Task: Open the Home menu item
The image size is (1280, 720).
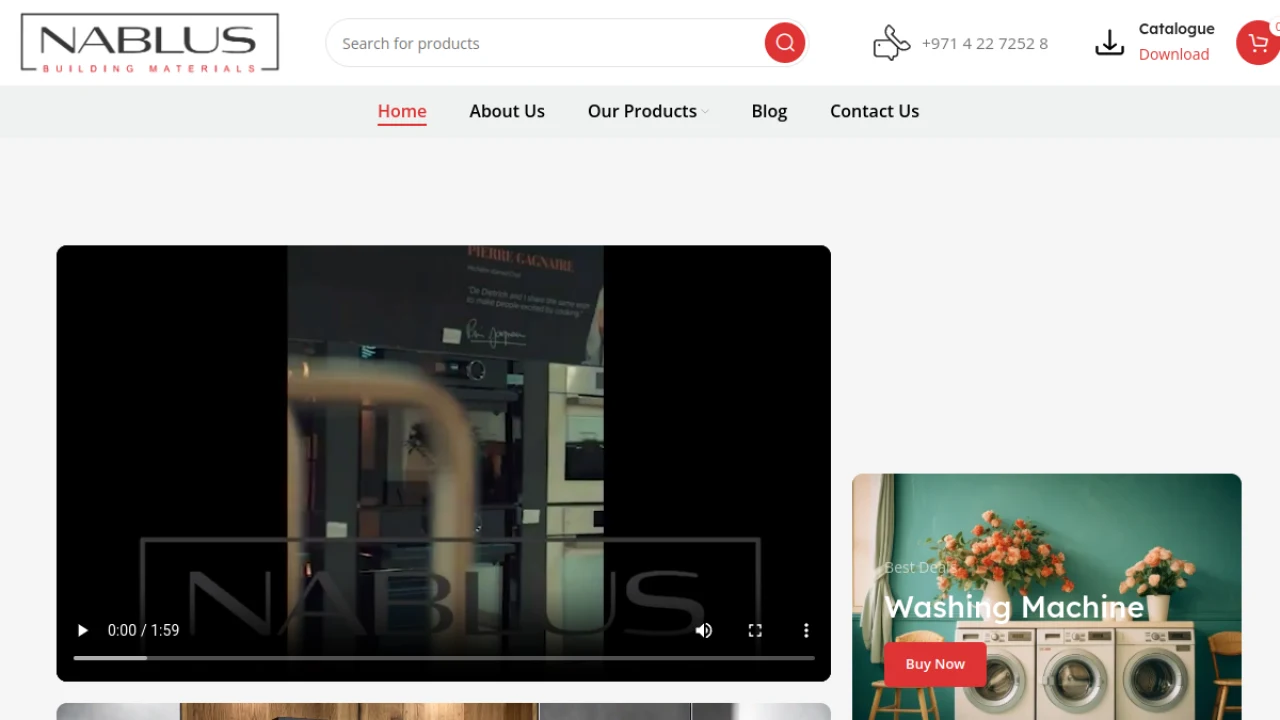Action: 402,111
